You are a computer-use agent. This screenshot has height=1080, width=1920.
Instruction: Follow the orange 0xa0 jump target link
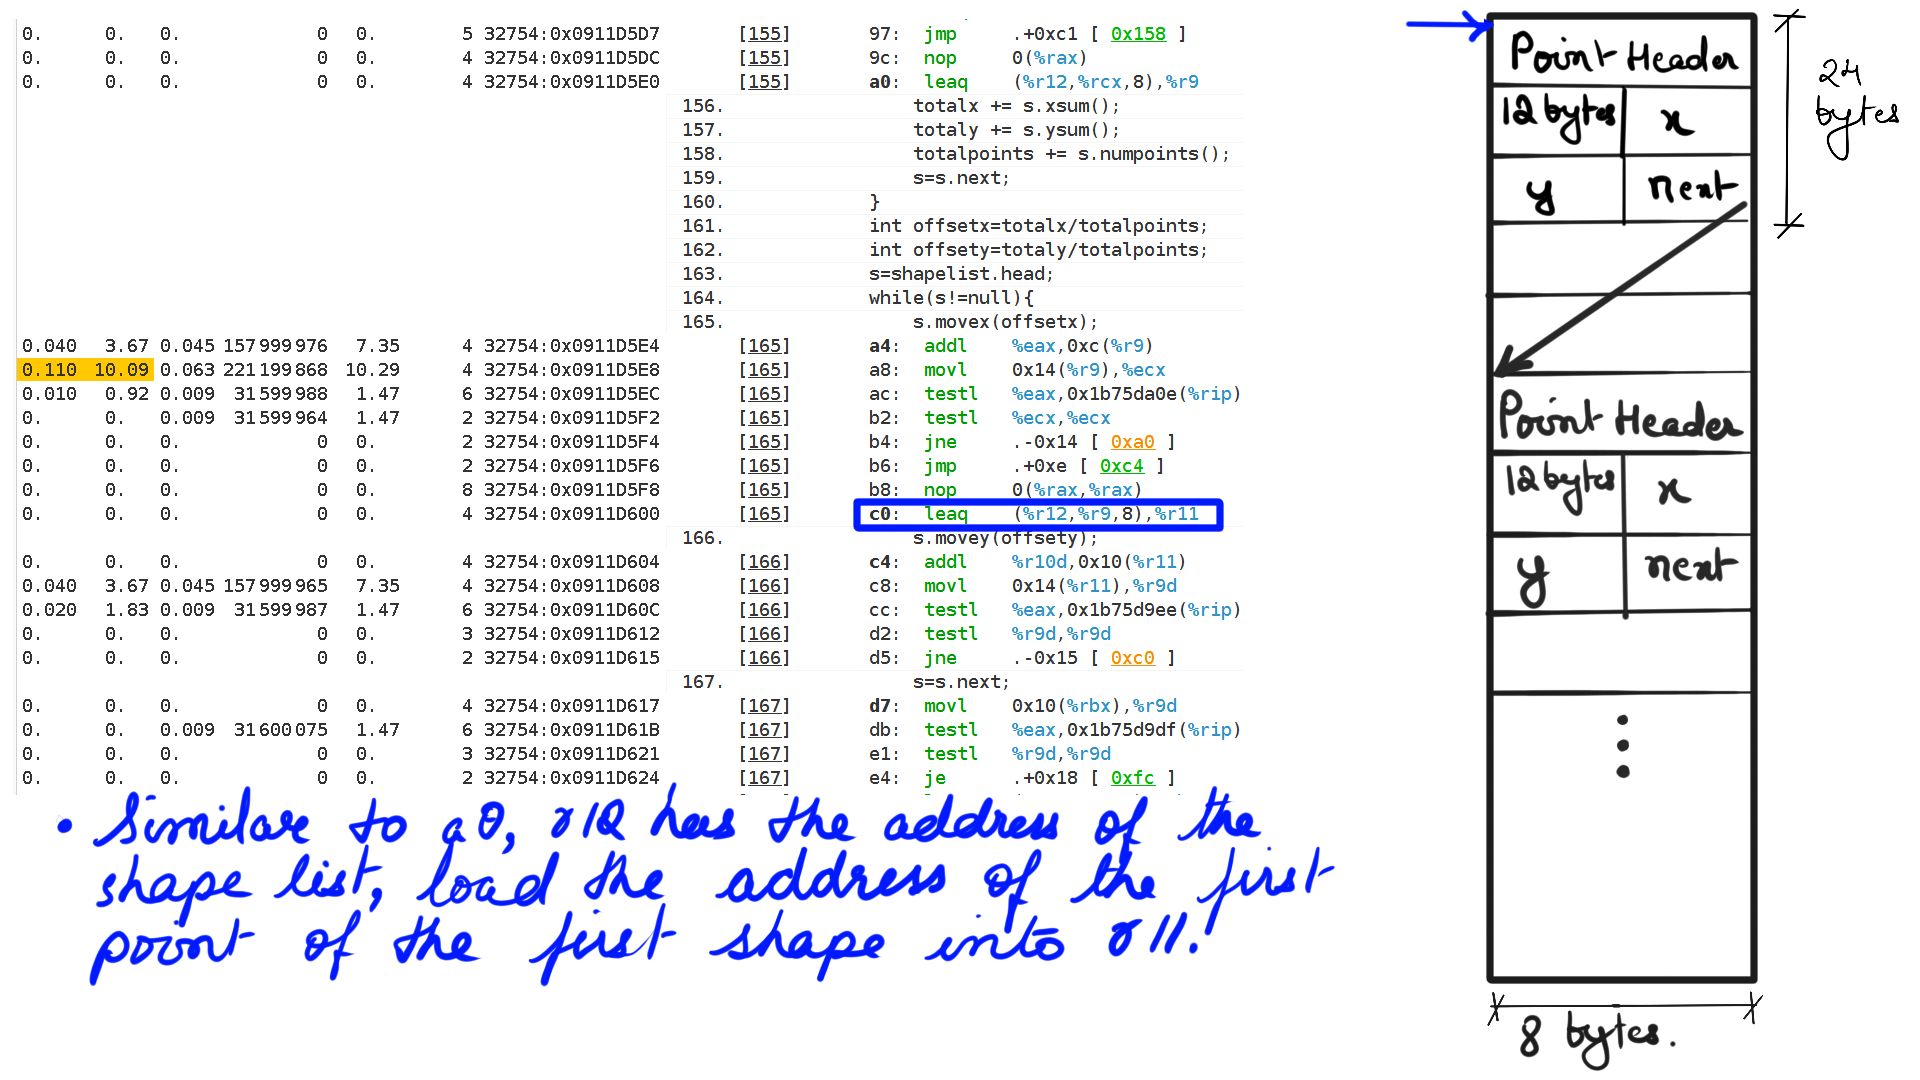1132,442
